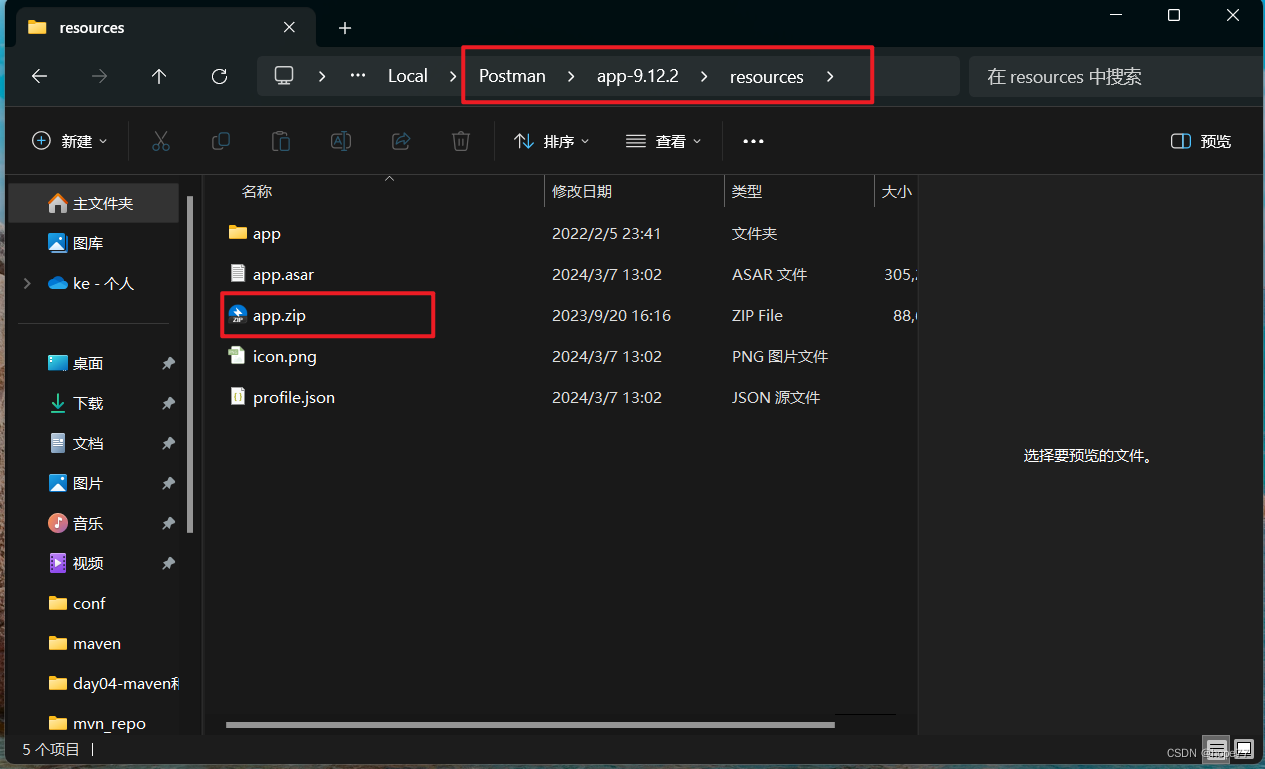
Task: Click the Paste clipboard icon
Action: (281, 141)
